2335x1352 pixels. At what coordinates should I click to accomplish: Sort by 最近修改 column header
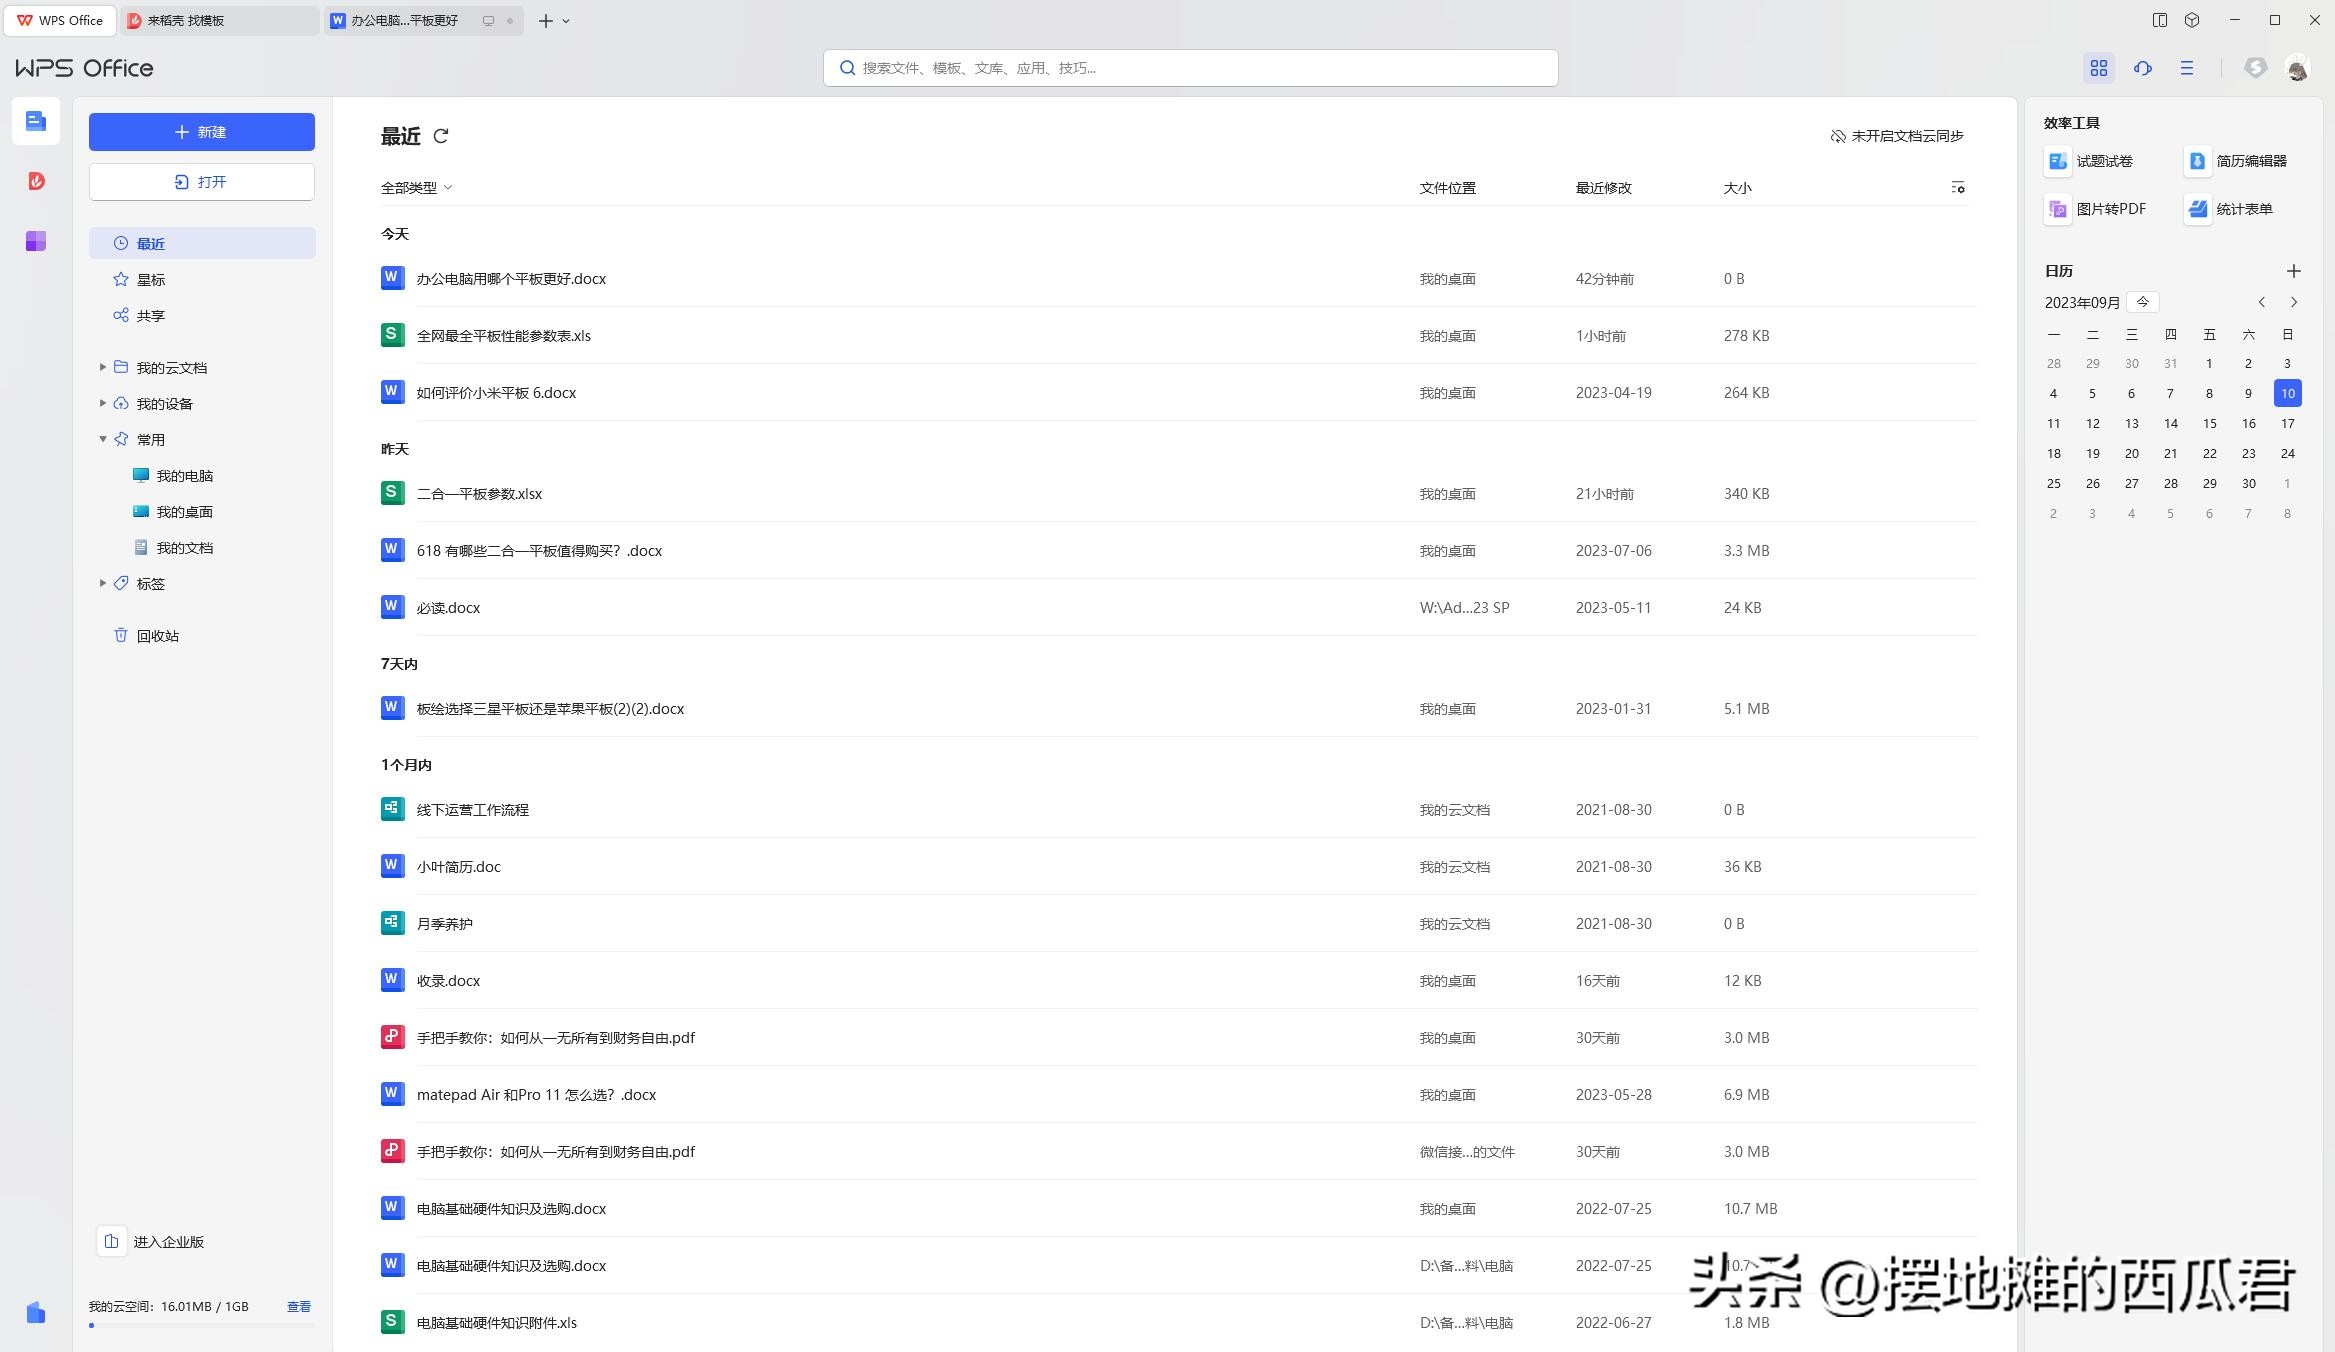point(1603,187)
